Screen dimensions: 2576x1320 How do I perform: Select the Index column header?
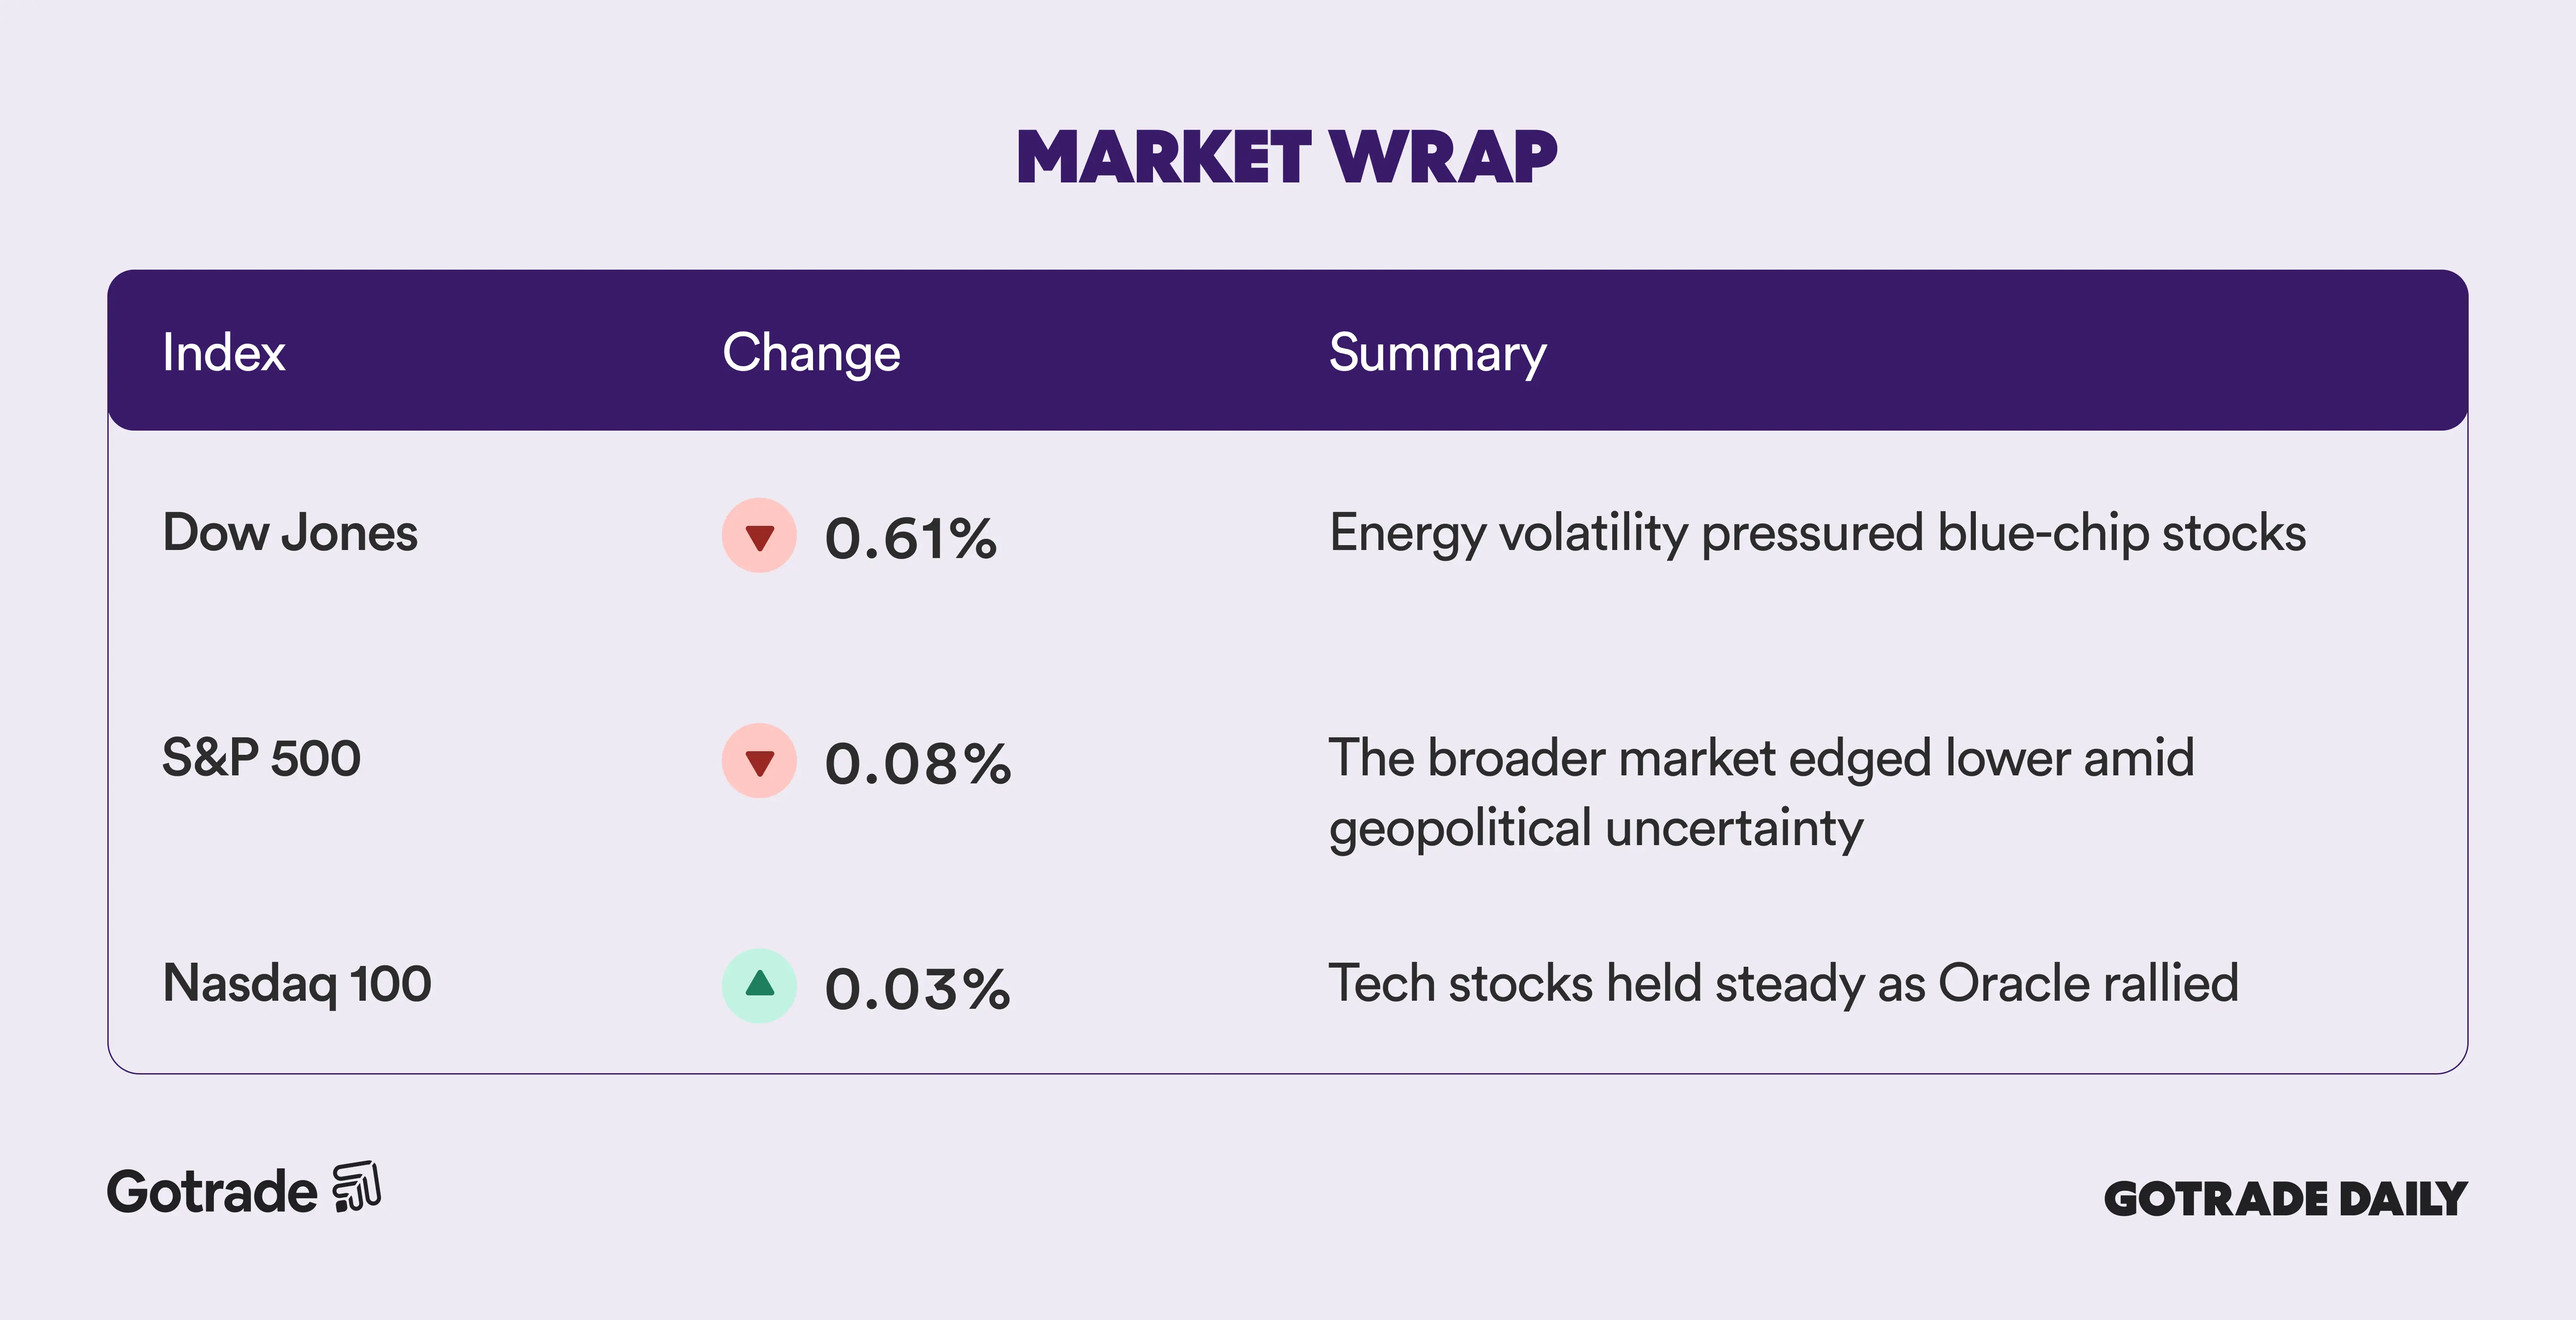click(x=224, y=353)
